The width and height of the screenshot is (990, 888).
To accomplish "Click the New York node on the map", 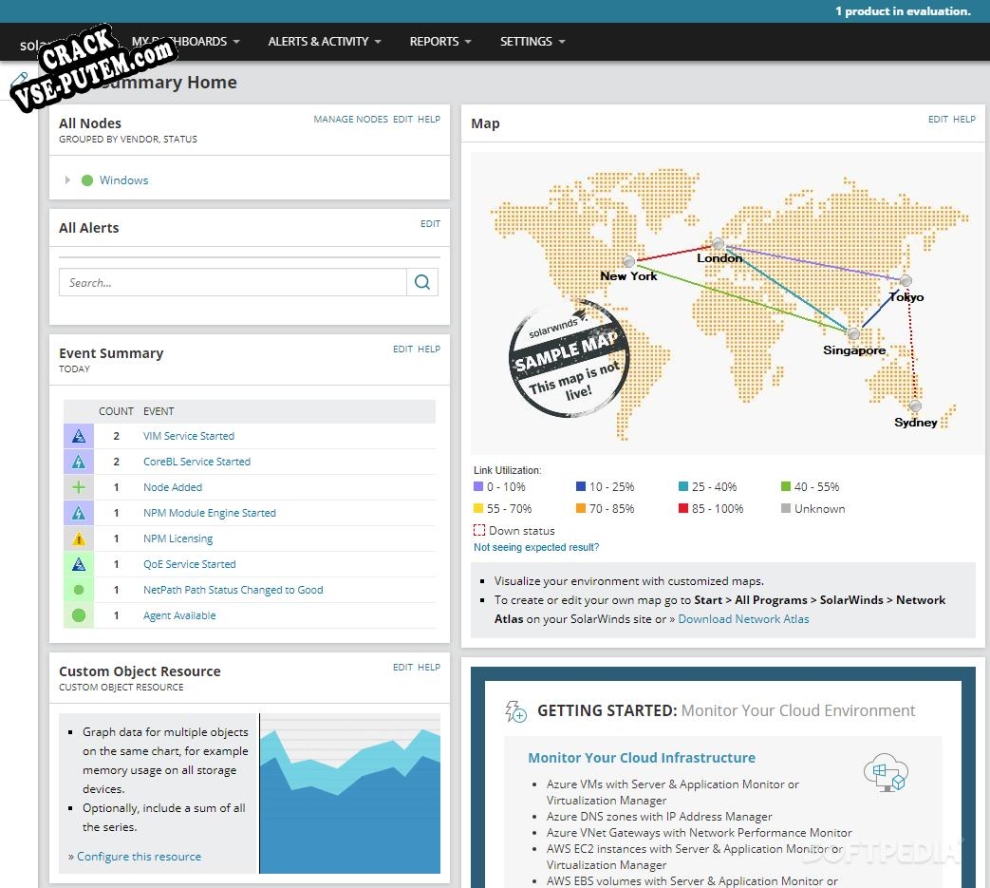I will [629, 261].
